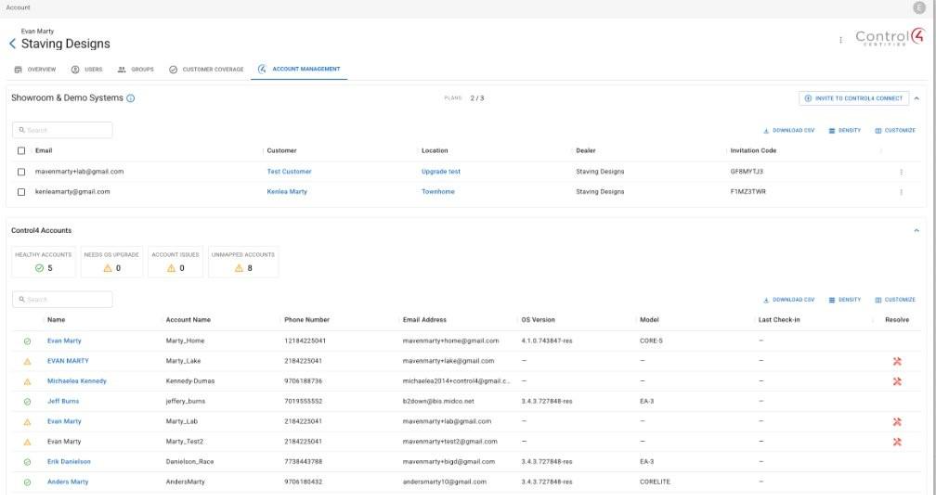Click the healthy status icon for AndersMarty
936x495 pixels.
click(x=27, y=482)
